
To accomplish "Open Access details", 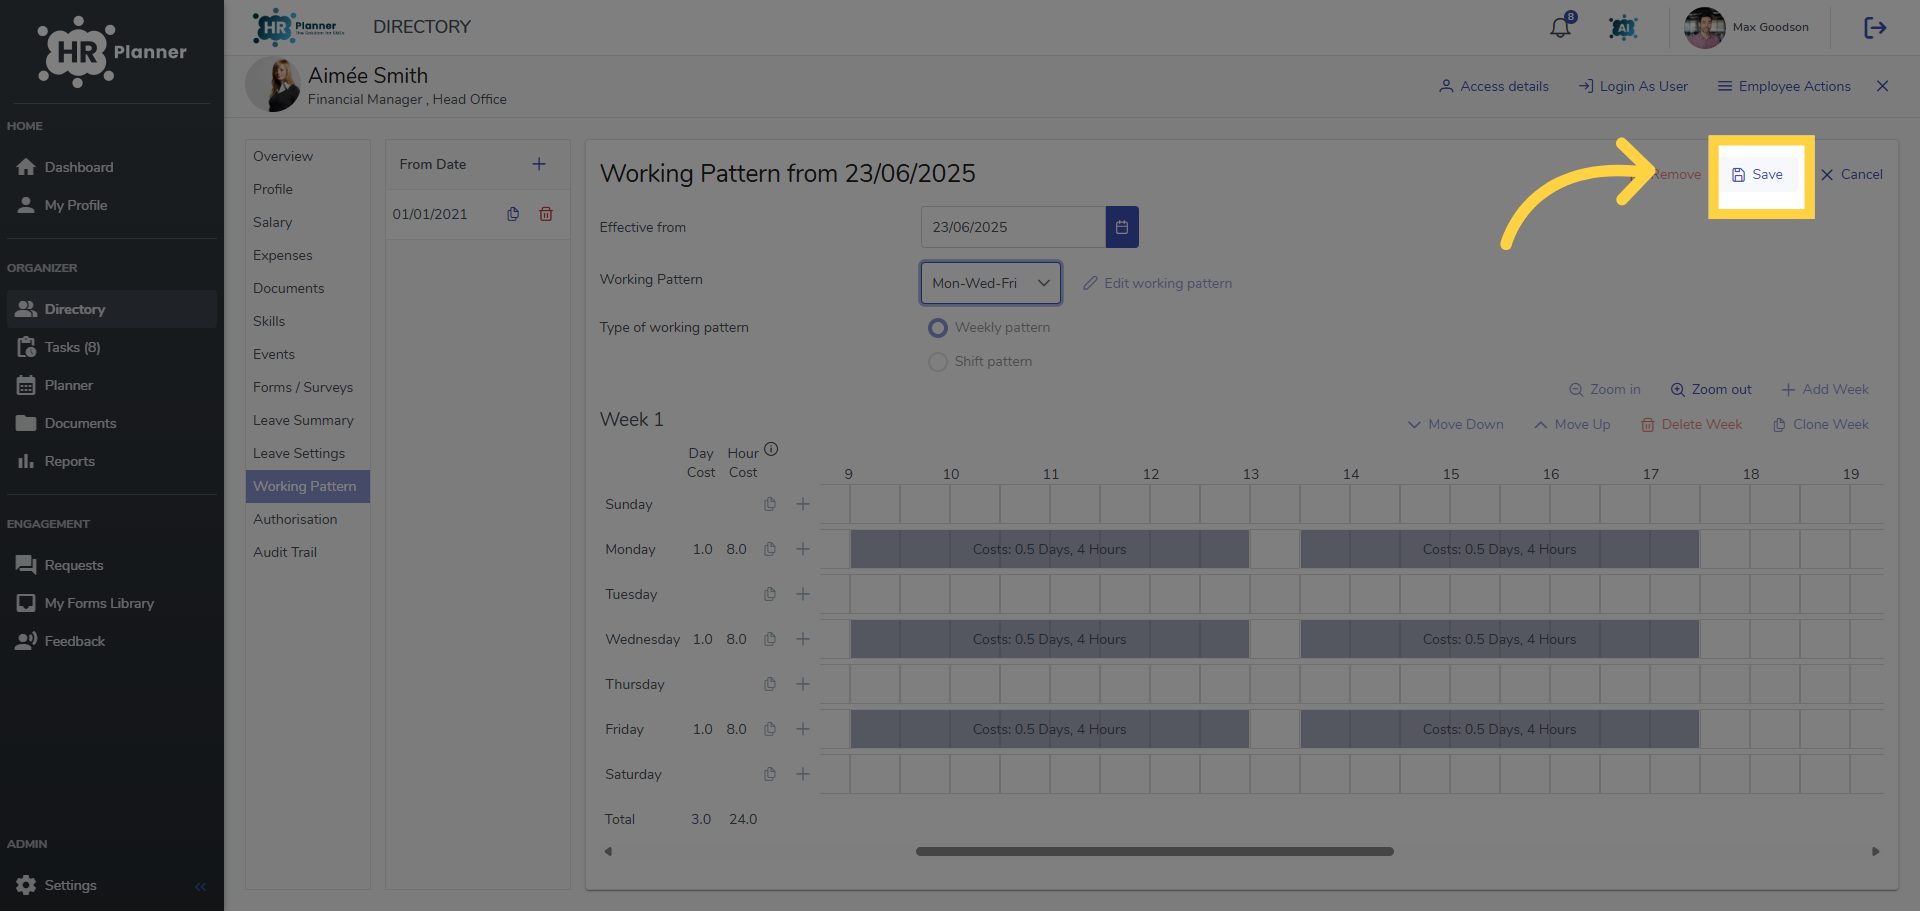I will coord(1494,86).
